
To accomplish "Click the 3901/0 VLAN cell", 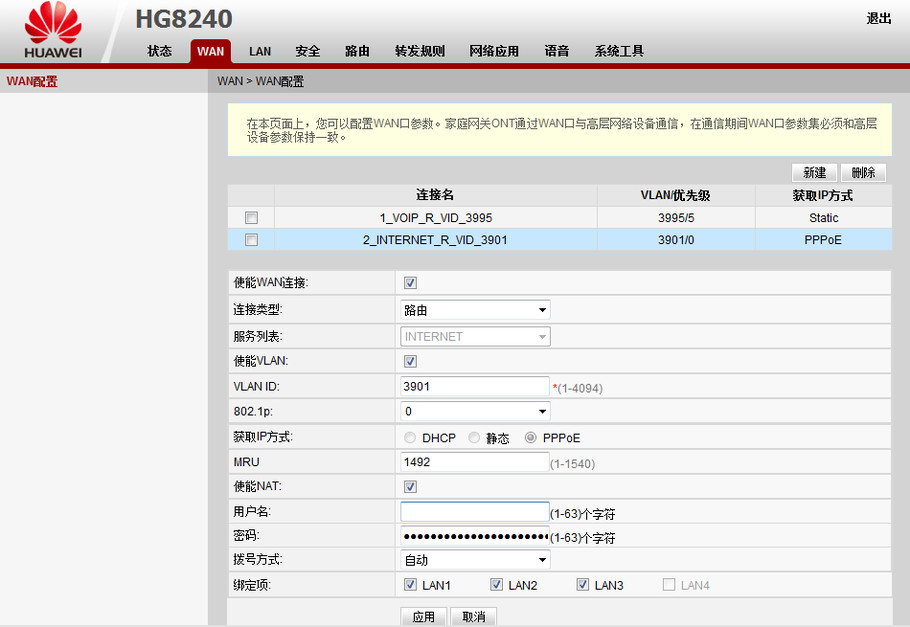I will pos(676,240).
